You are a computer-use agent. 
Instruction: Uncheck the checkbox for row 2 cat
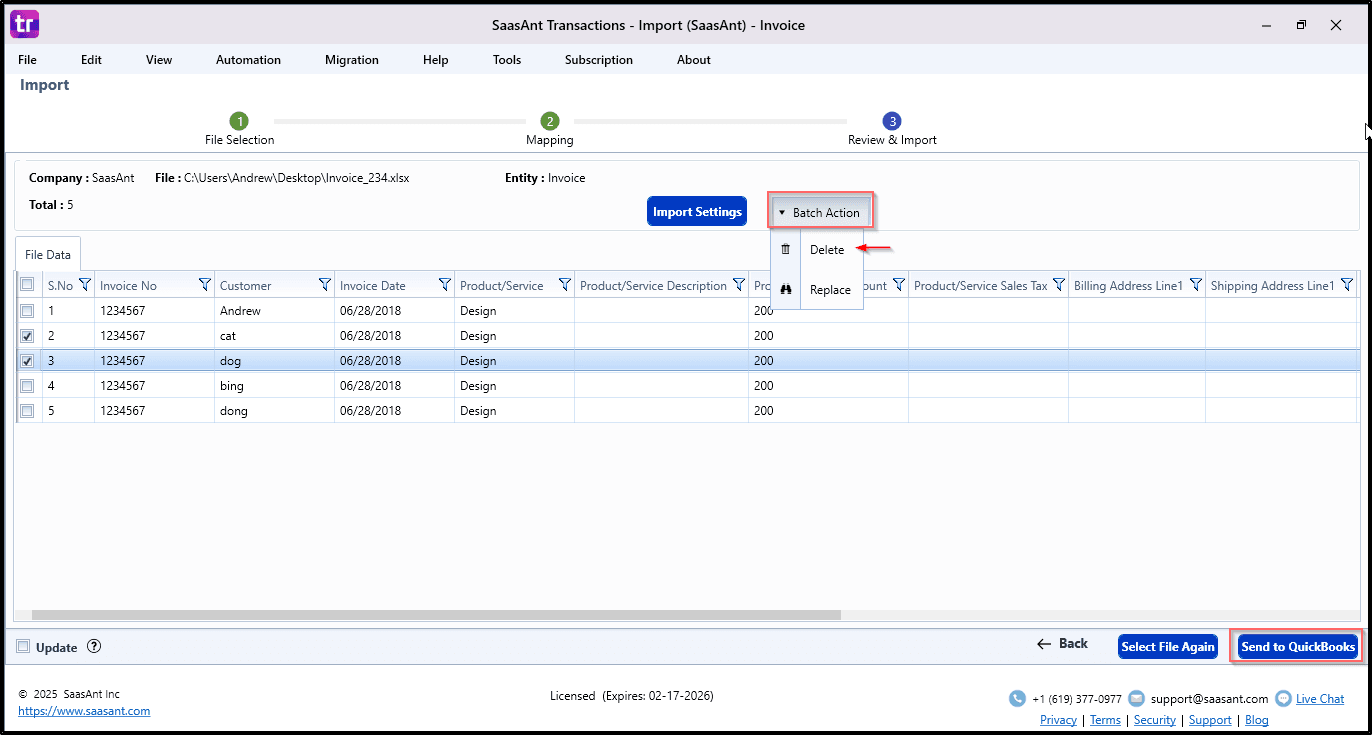click(x=27, y=336)
